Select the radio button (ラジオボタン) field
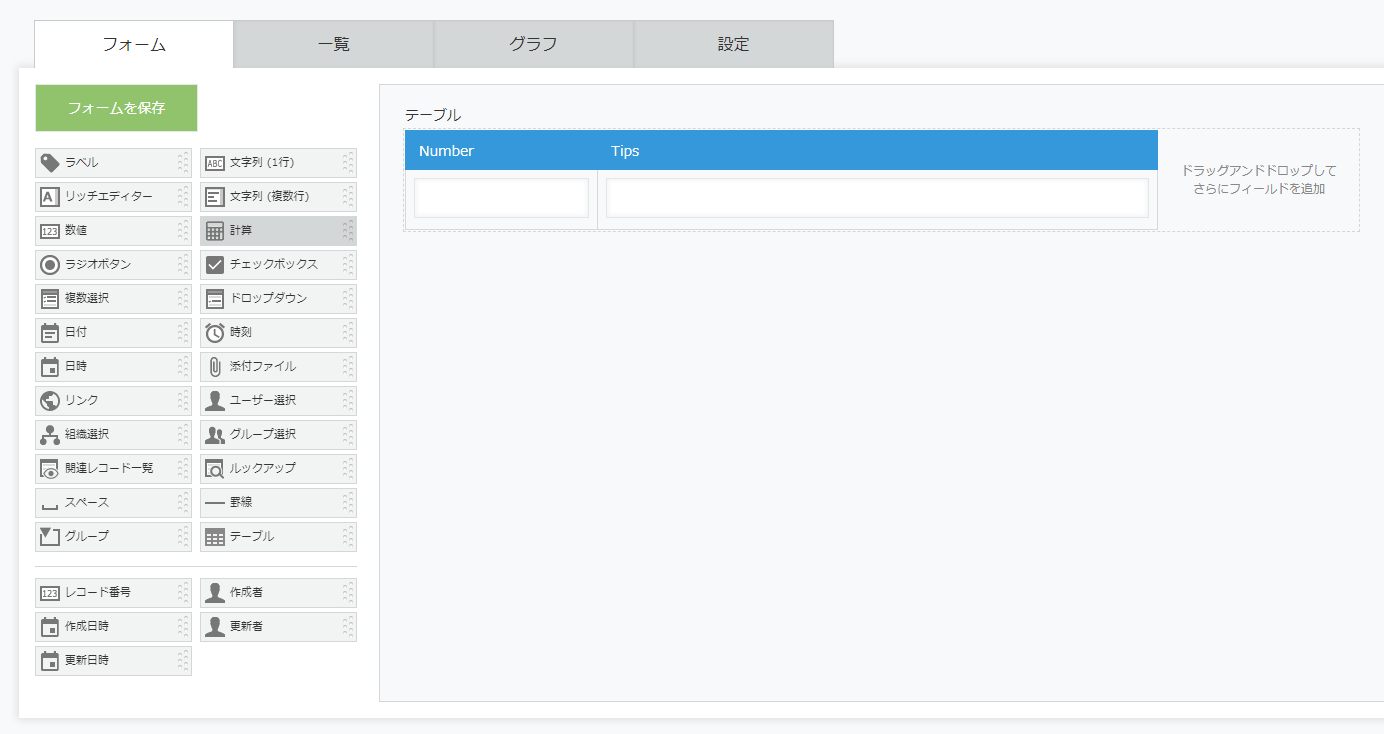The image size is (1384, 734). 112,265
